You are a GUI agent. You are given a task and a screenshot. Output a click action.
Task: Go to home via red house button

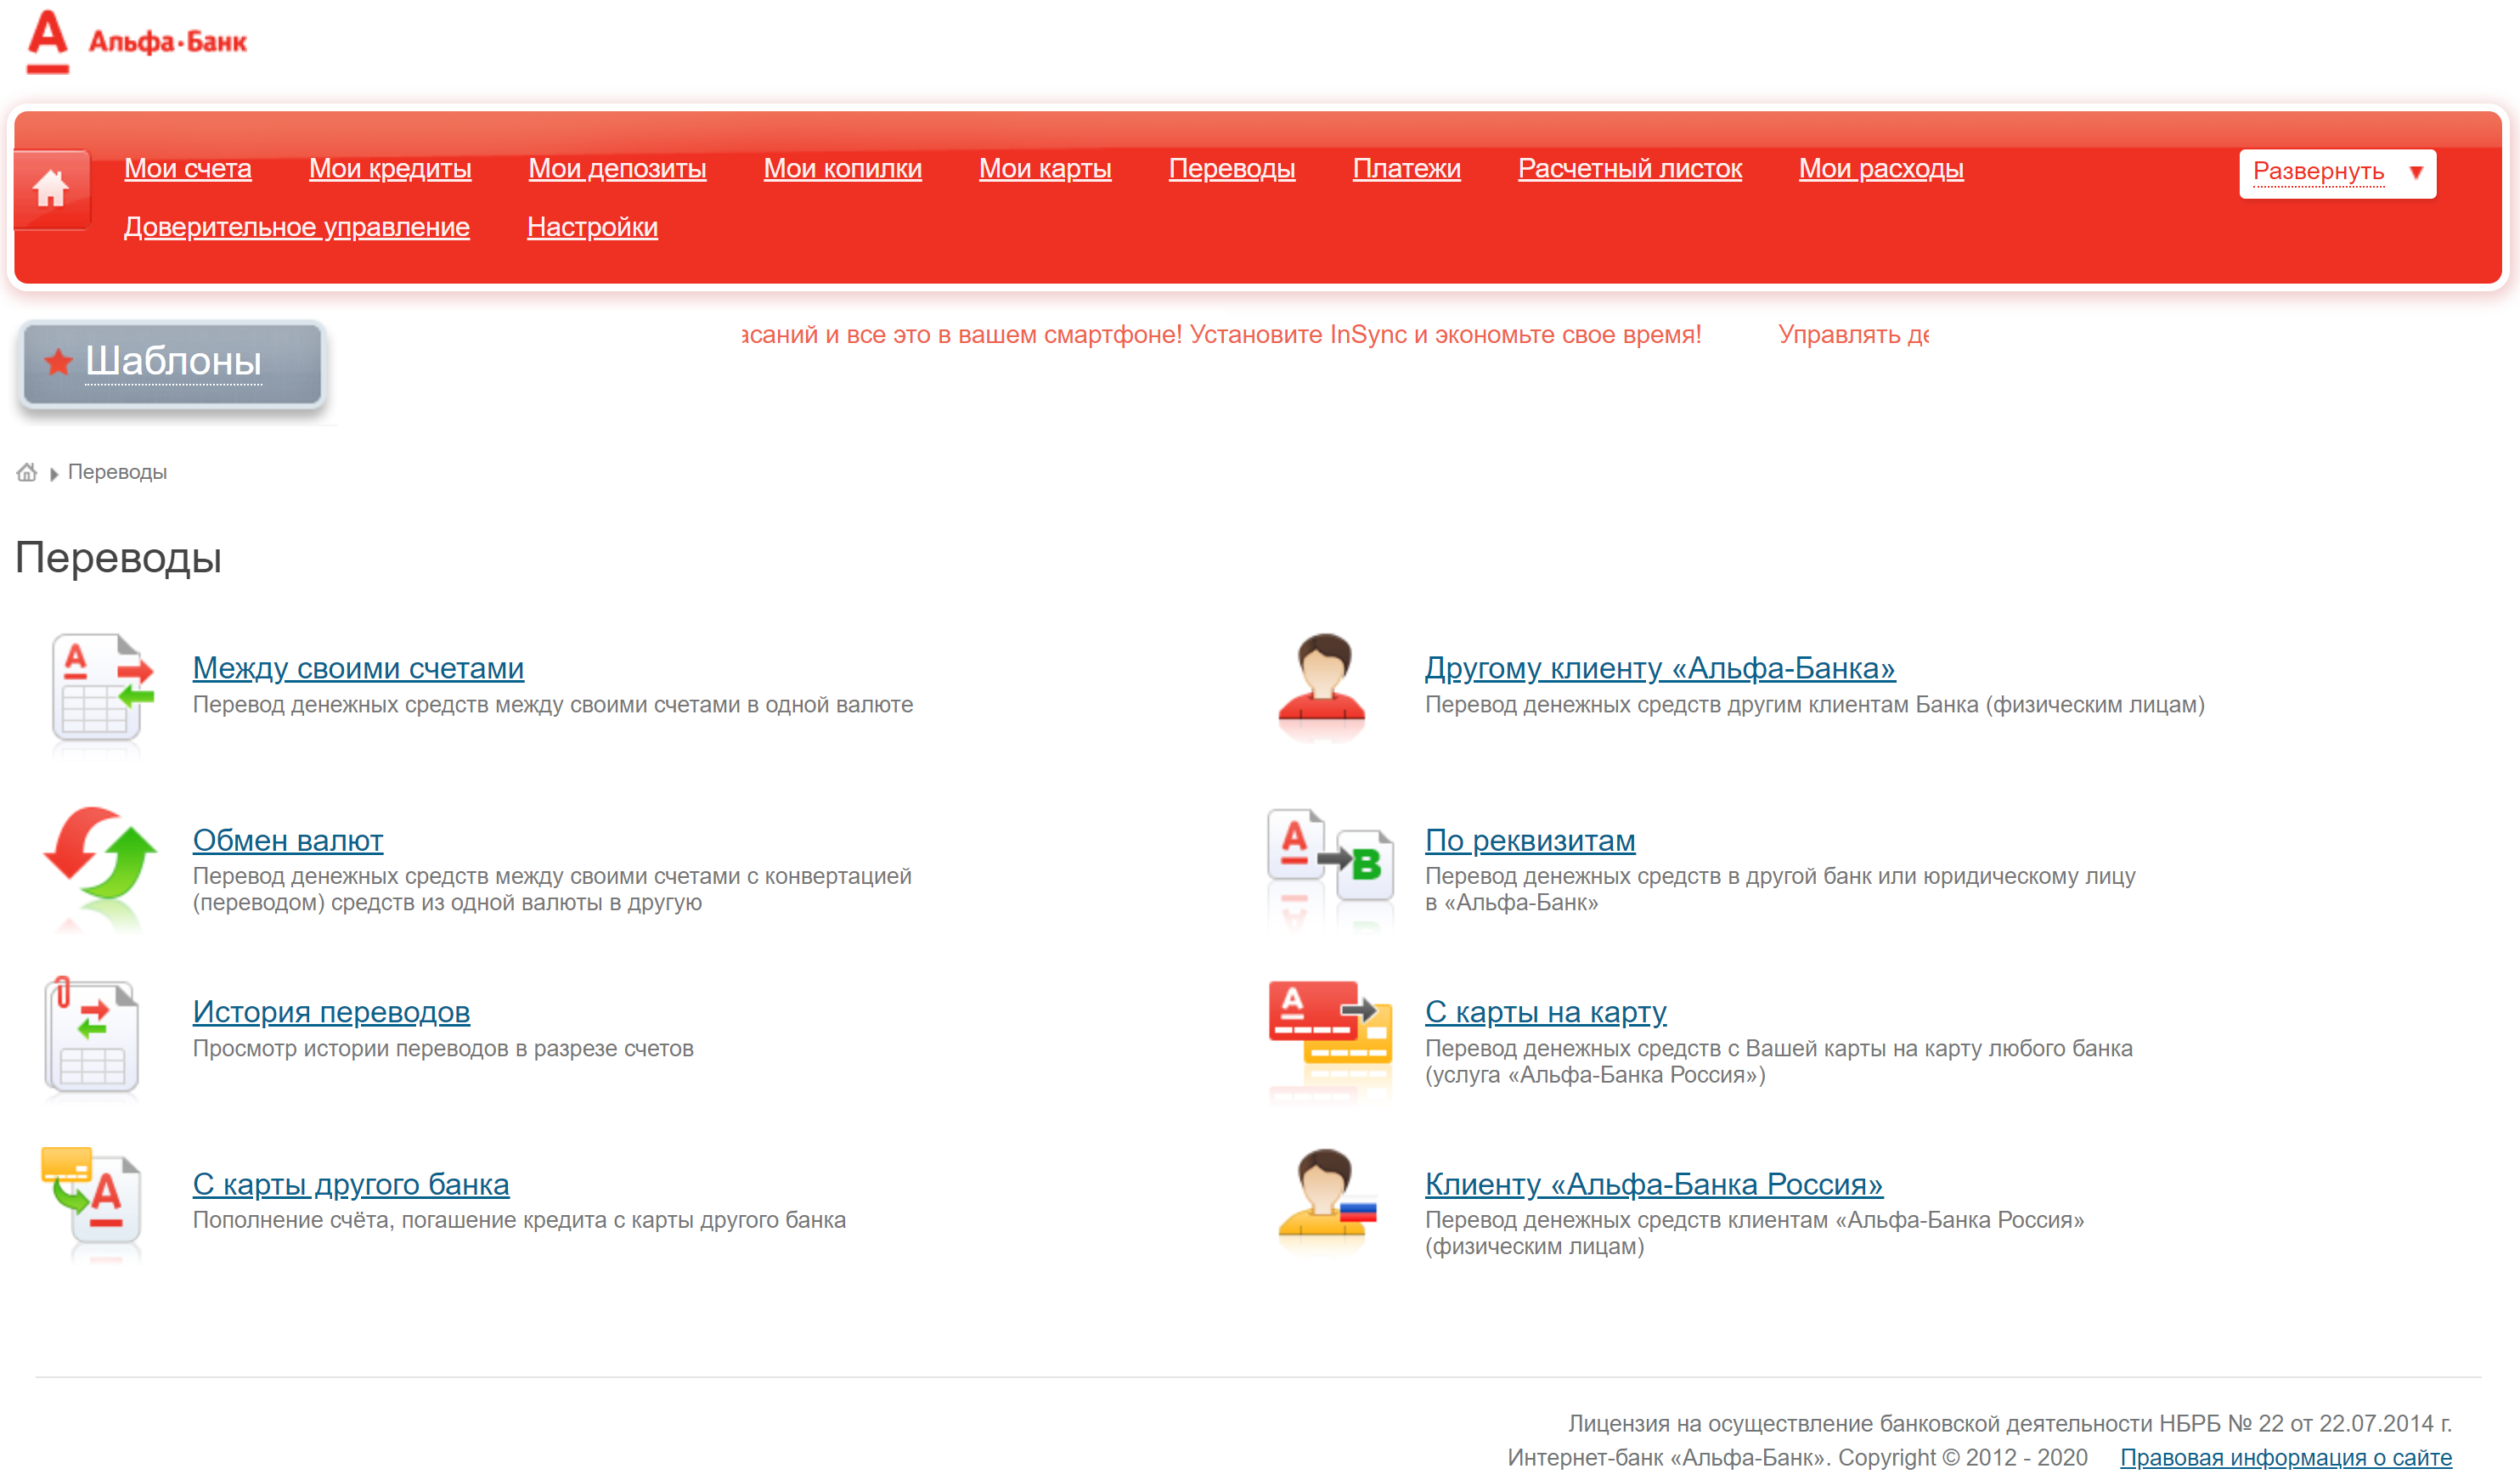(51, 188)
